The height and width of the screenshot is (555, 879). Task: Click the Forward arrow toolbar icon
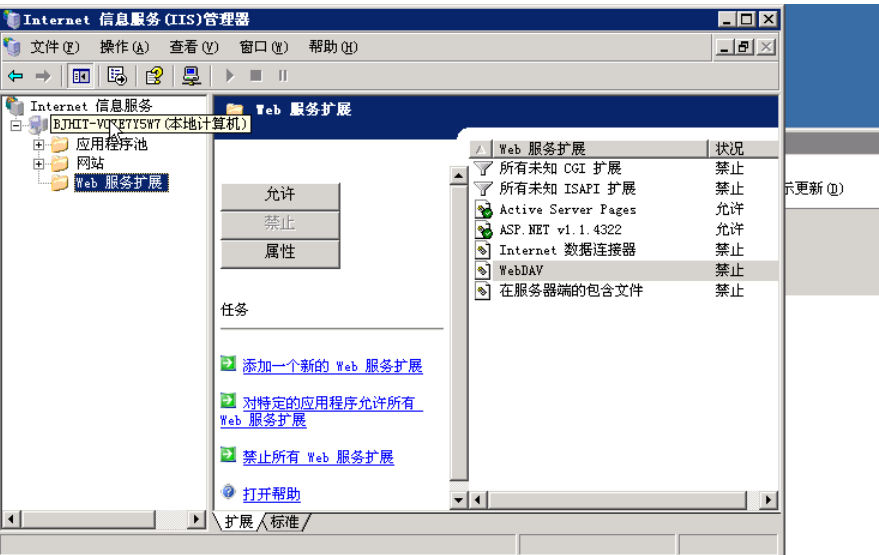pos(43,76)
